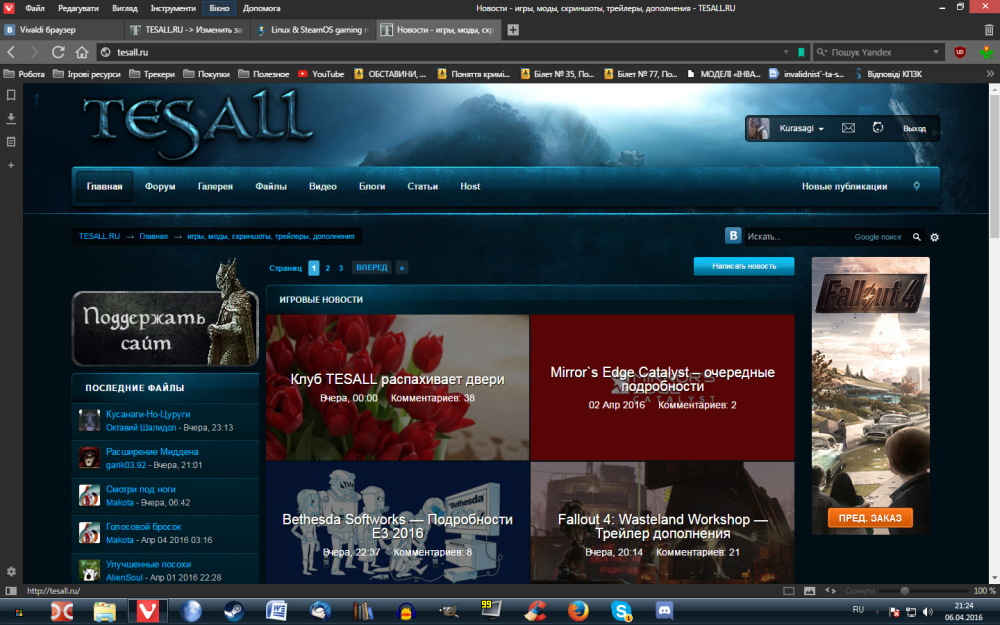Open the Інструменти menu
Viewport: 1000px width, 625px height.
[x=173, y=8]
